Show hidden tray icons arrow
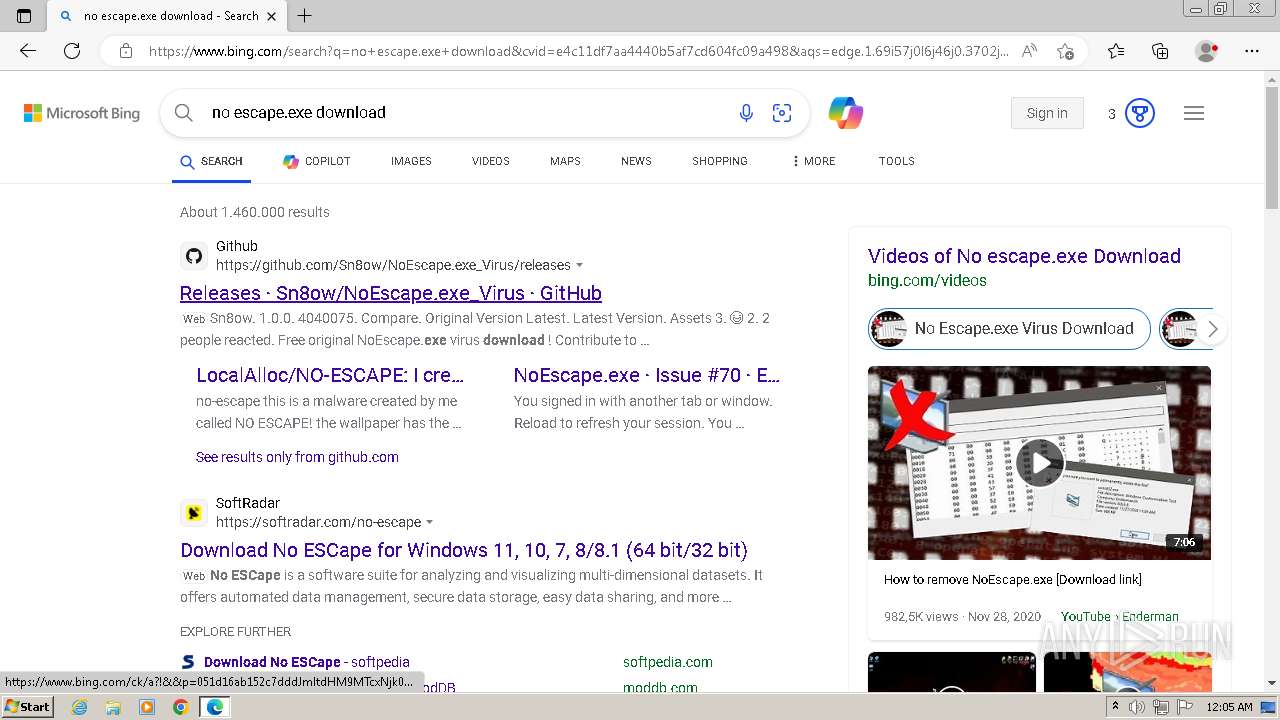 (x=1115, y=707)
